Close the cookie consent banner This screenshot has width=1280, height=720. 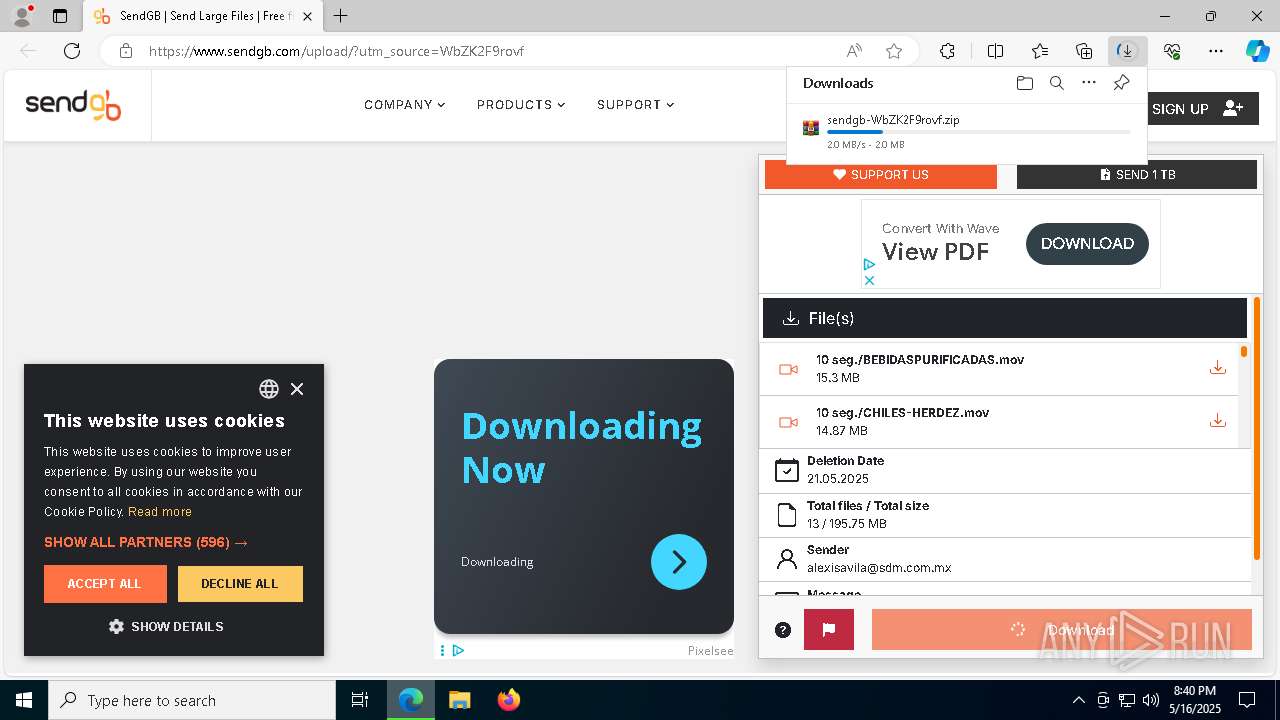coord(297,389)
